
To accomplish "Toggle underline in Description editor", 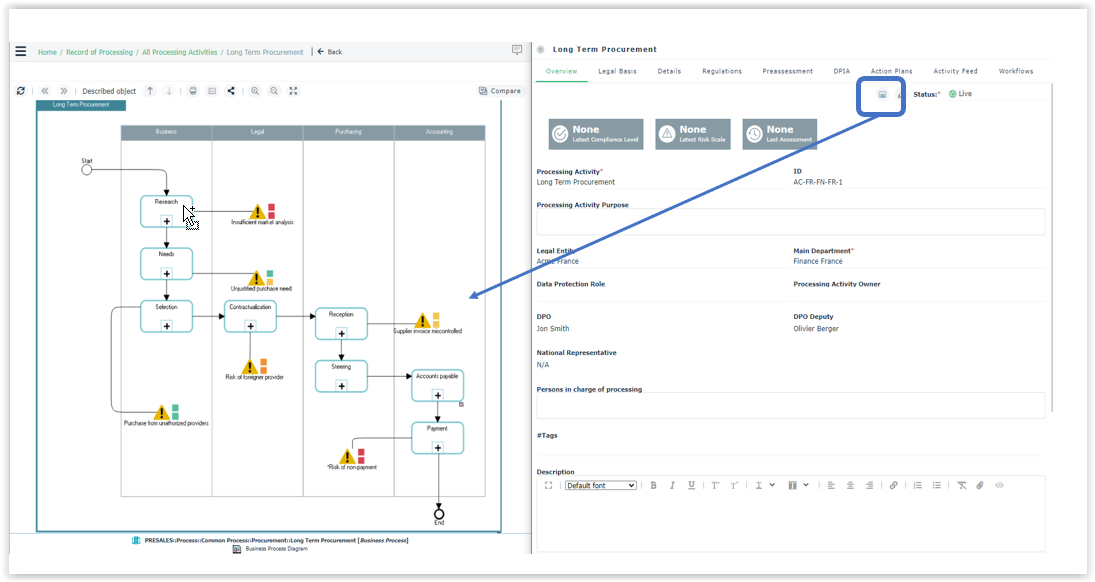I will click(x=691, y=485).
